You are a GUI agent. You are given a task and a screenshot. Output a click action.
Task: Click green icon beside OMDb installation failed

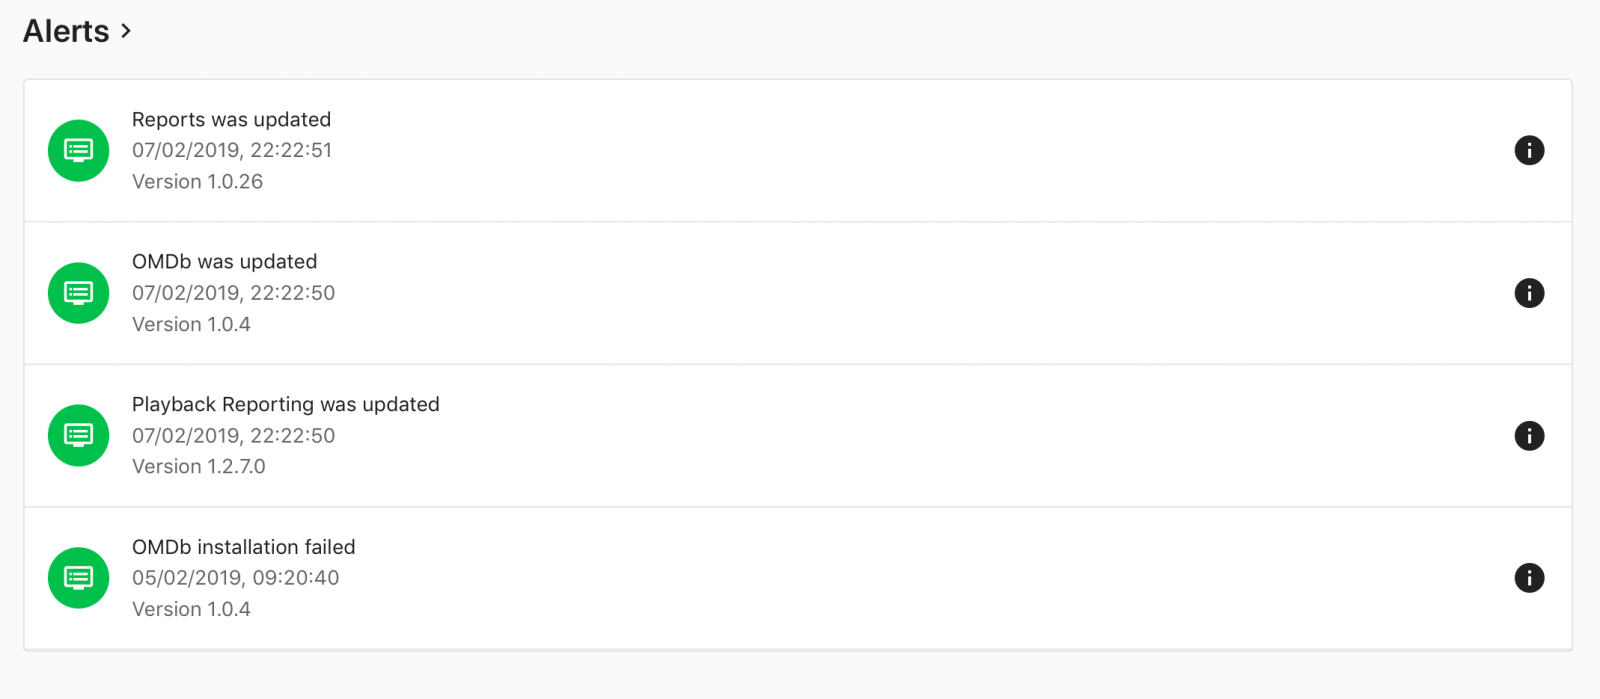[x=78, y=578]
